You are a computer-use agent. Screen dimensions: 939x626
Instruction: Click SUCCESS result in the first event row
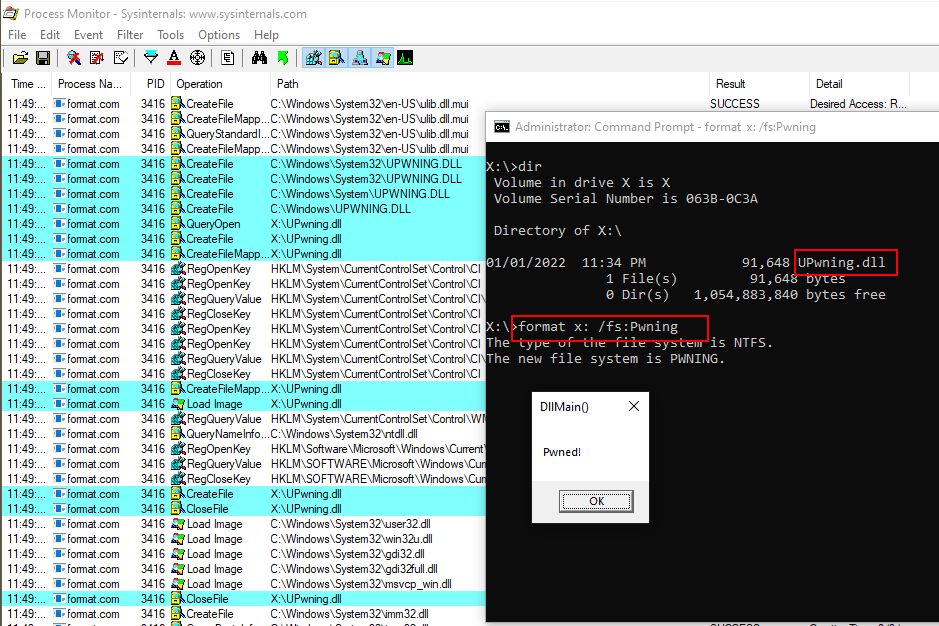tap(735, 104)
